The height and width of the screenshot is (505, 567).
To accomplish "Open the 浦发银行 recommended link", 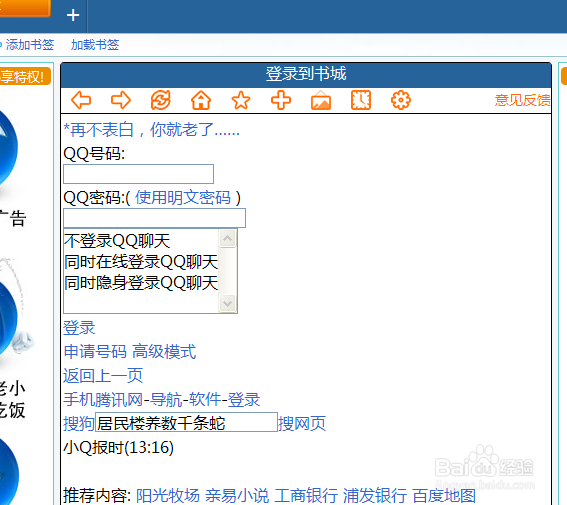I will click(375, 496).
